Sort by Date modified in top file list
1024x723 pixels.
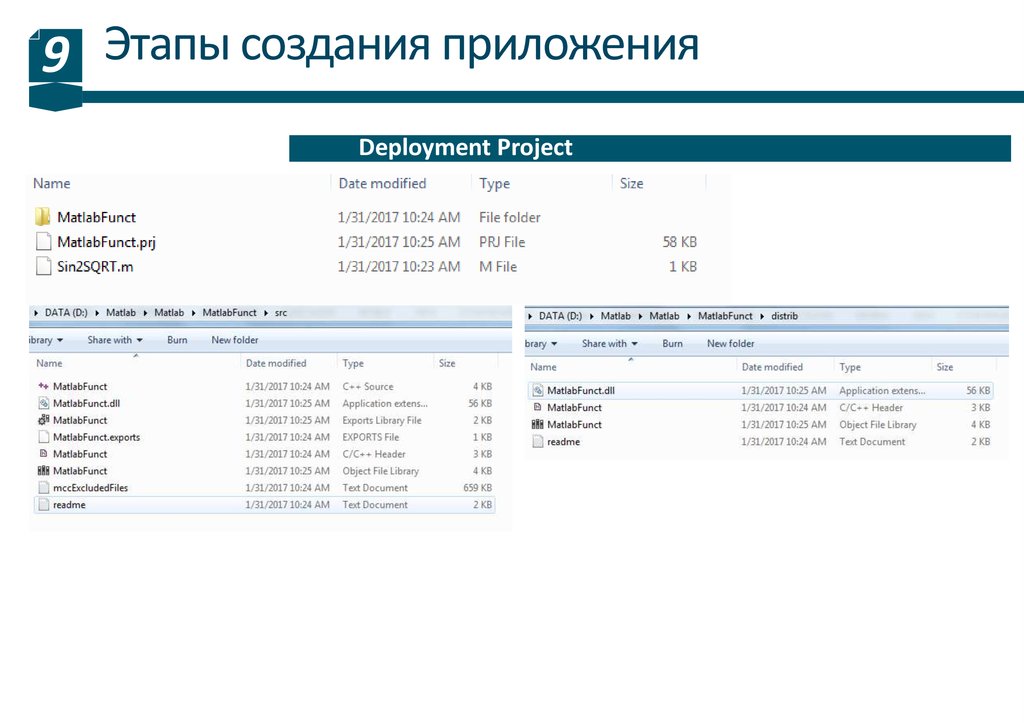tap(382, 184)
